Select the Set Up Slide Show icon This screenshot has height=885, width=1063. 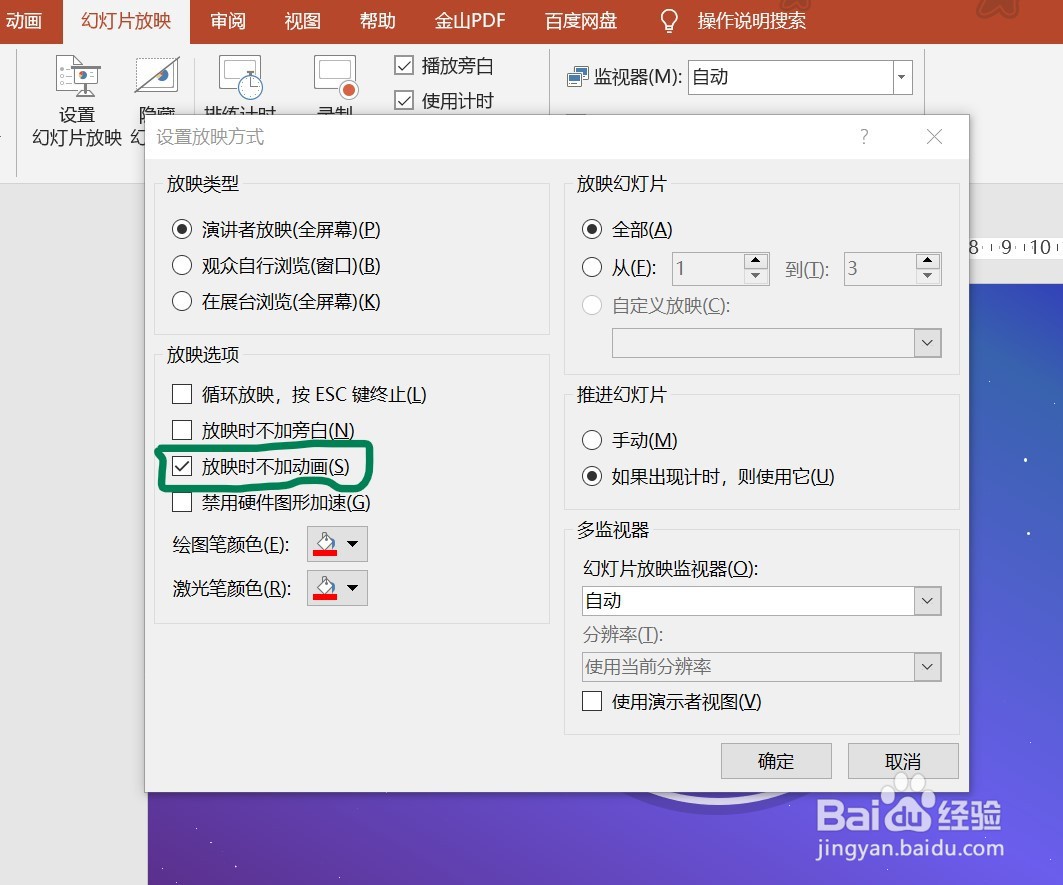77,76
